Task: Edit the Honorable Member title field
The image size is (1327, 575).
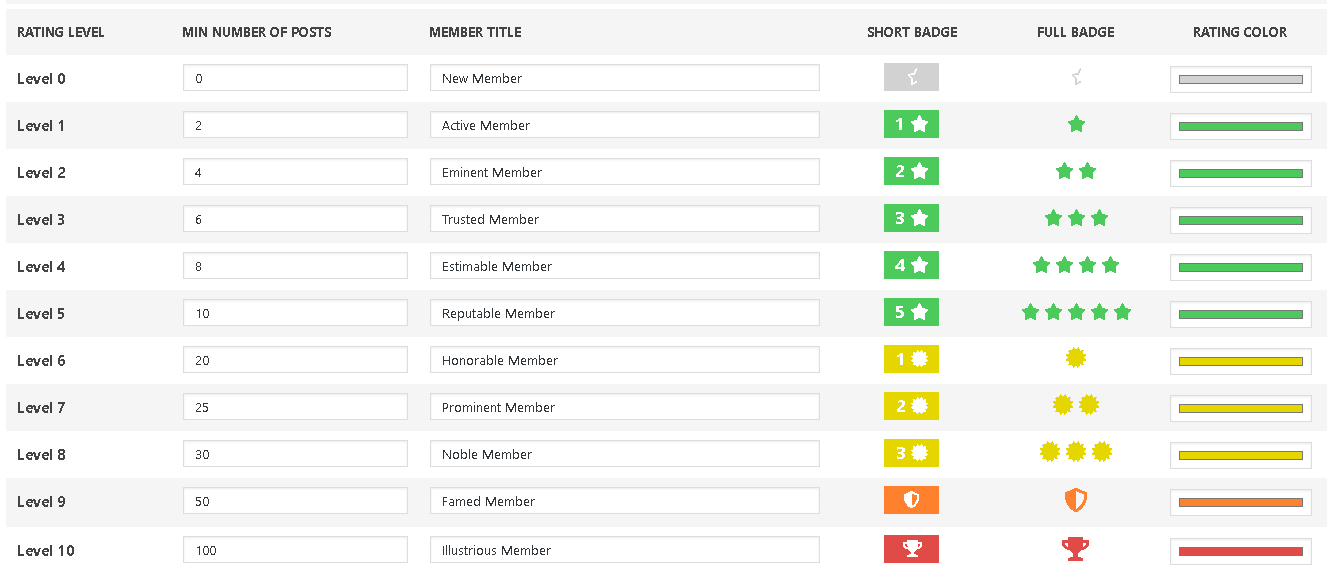Action: (x=625, y=360)
